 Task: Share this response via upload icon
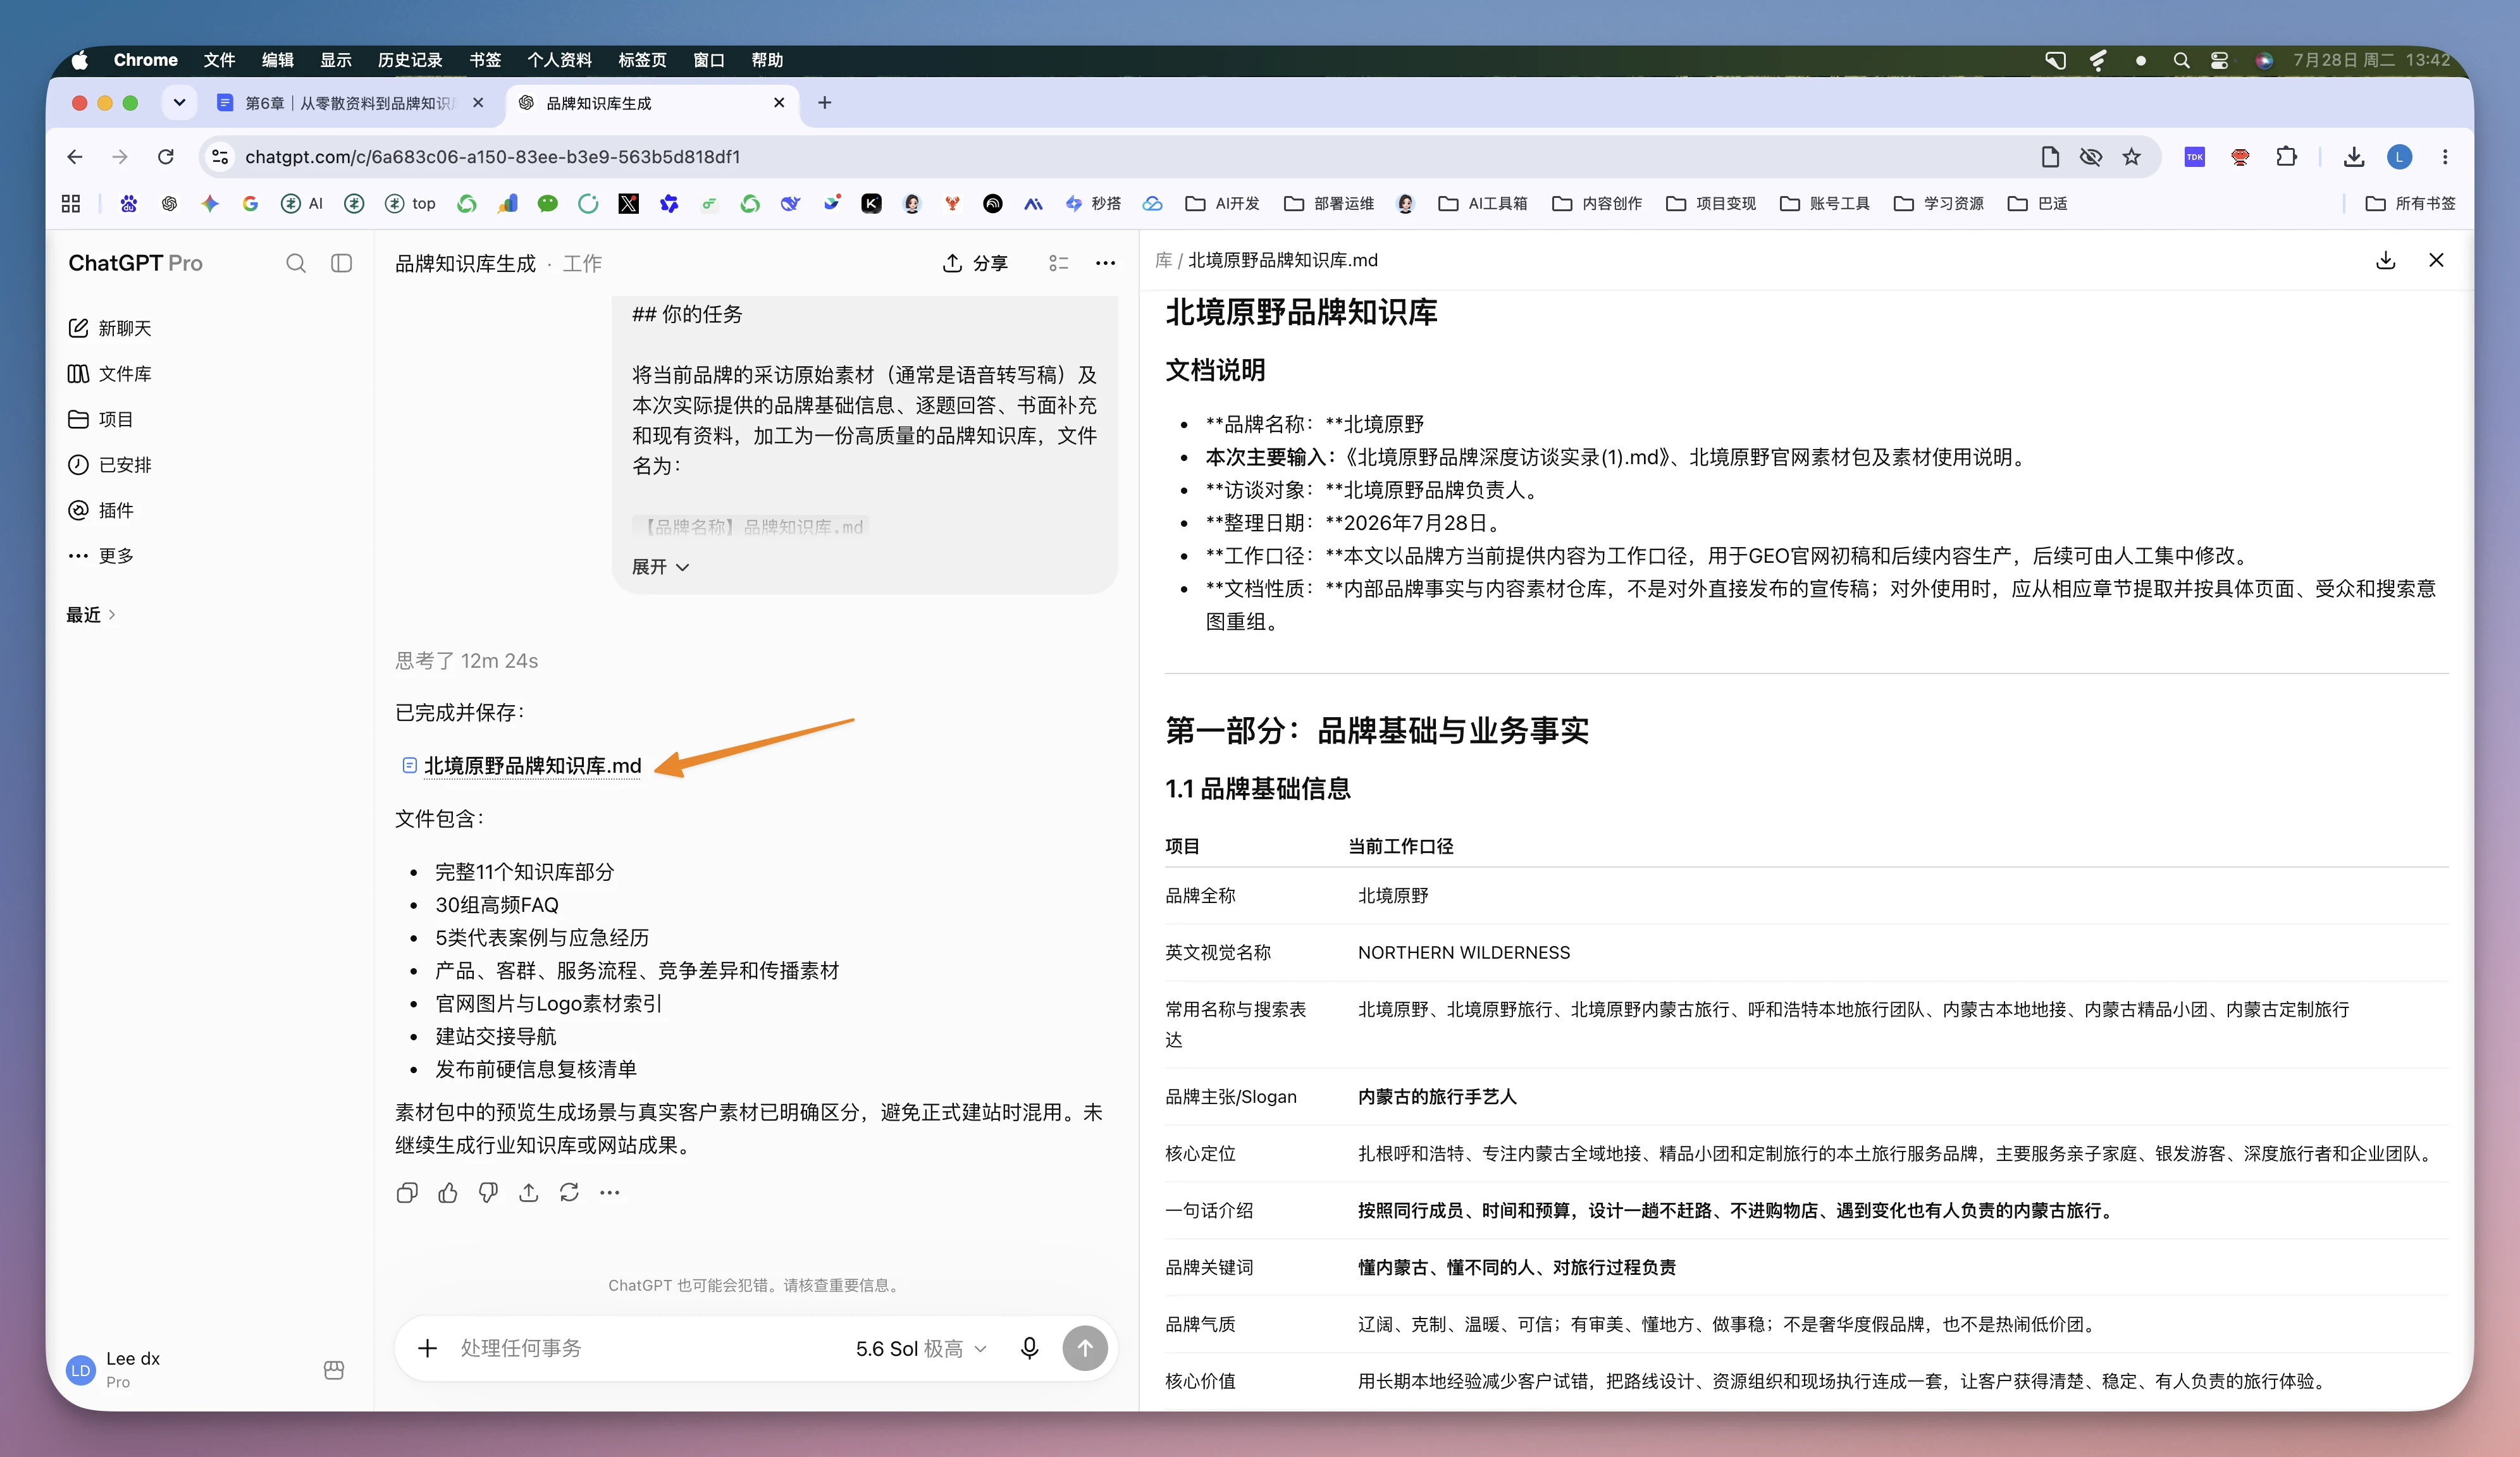pos(528,1192)
